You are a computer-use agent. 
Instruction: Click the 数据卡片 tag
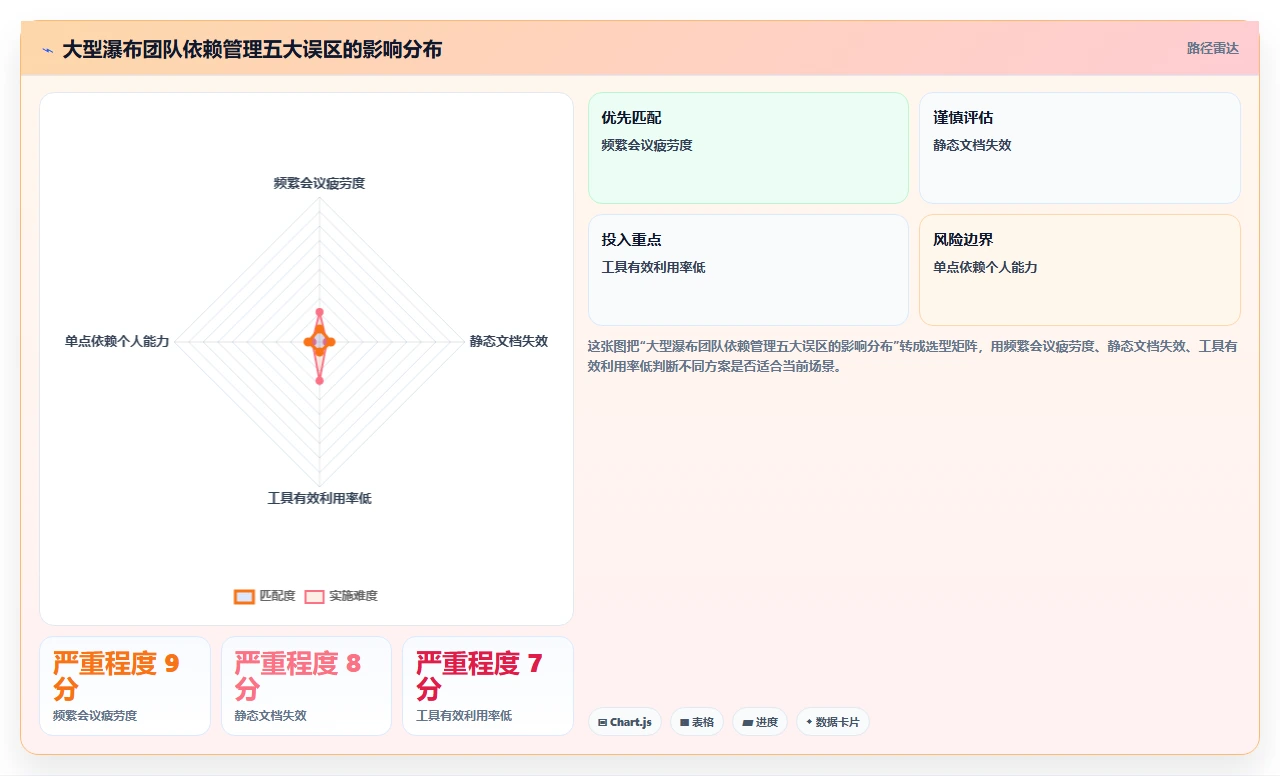click(x=833, y=722)
